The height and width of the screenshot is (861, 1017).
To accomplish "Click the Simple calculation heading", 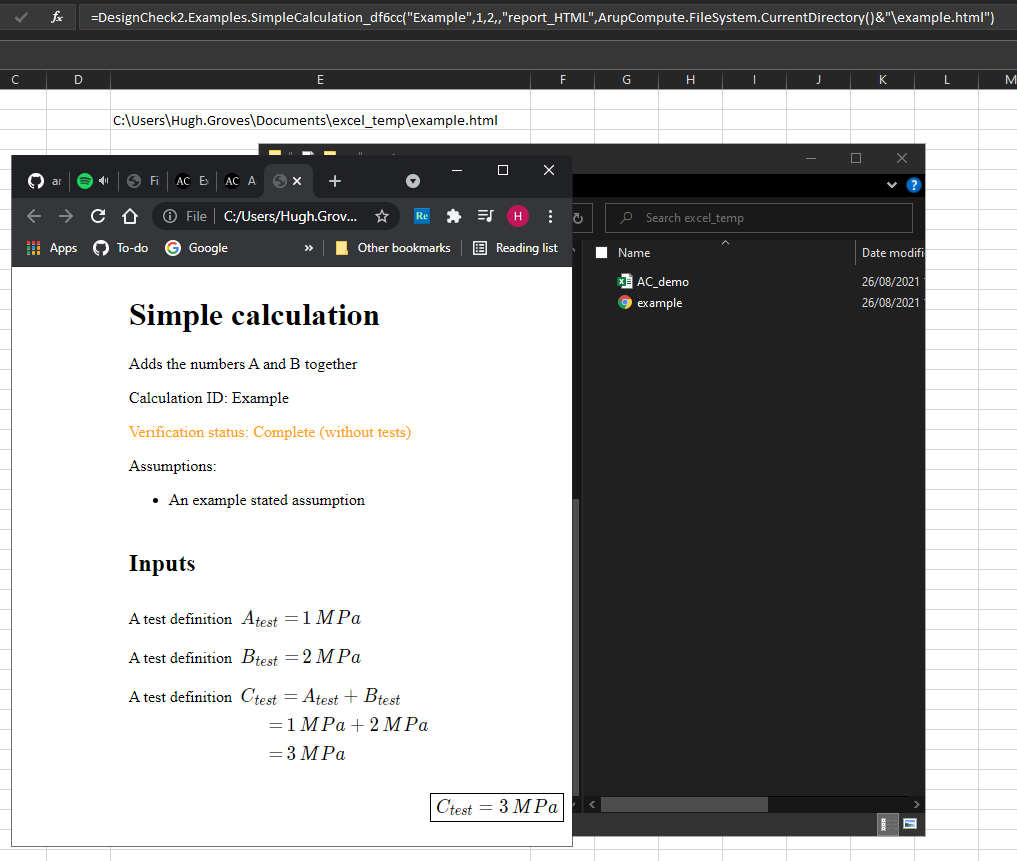I will tap(254, 316).
